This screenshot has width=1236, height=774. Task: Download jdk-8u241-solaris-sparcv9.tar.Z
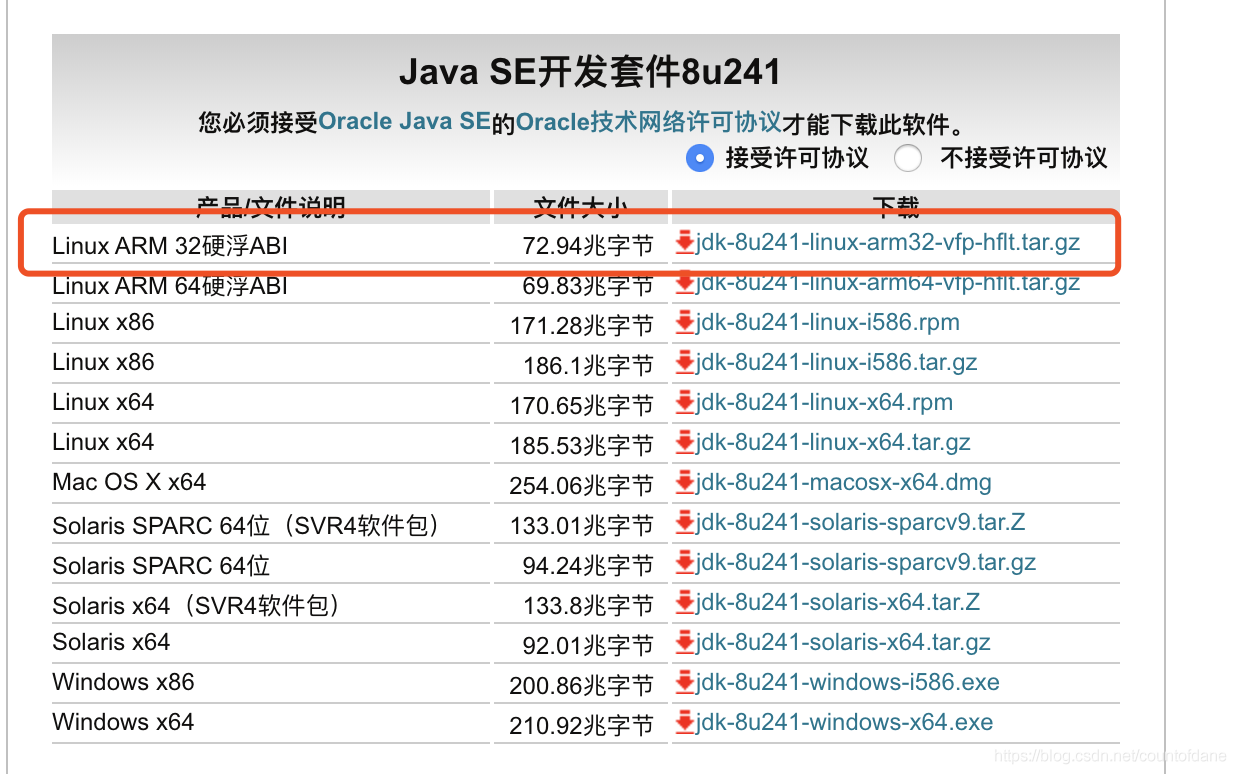pyautogui.click(x=860, y=522)
